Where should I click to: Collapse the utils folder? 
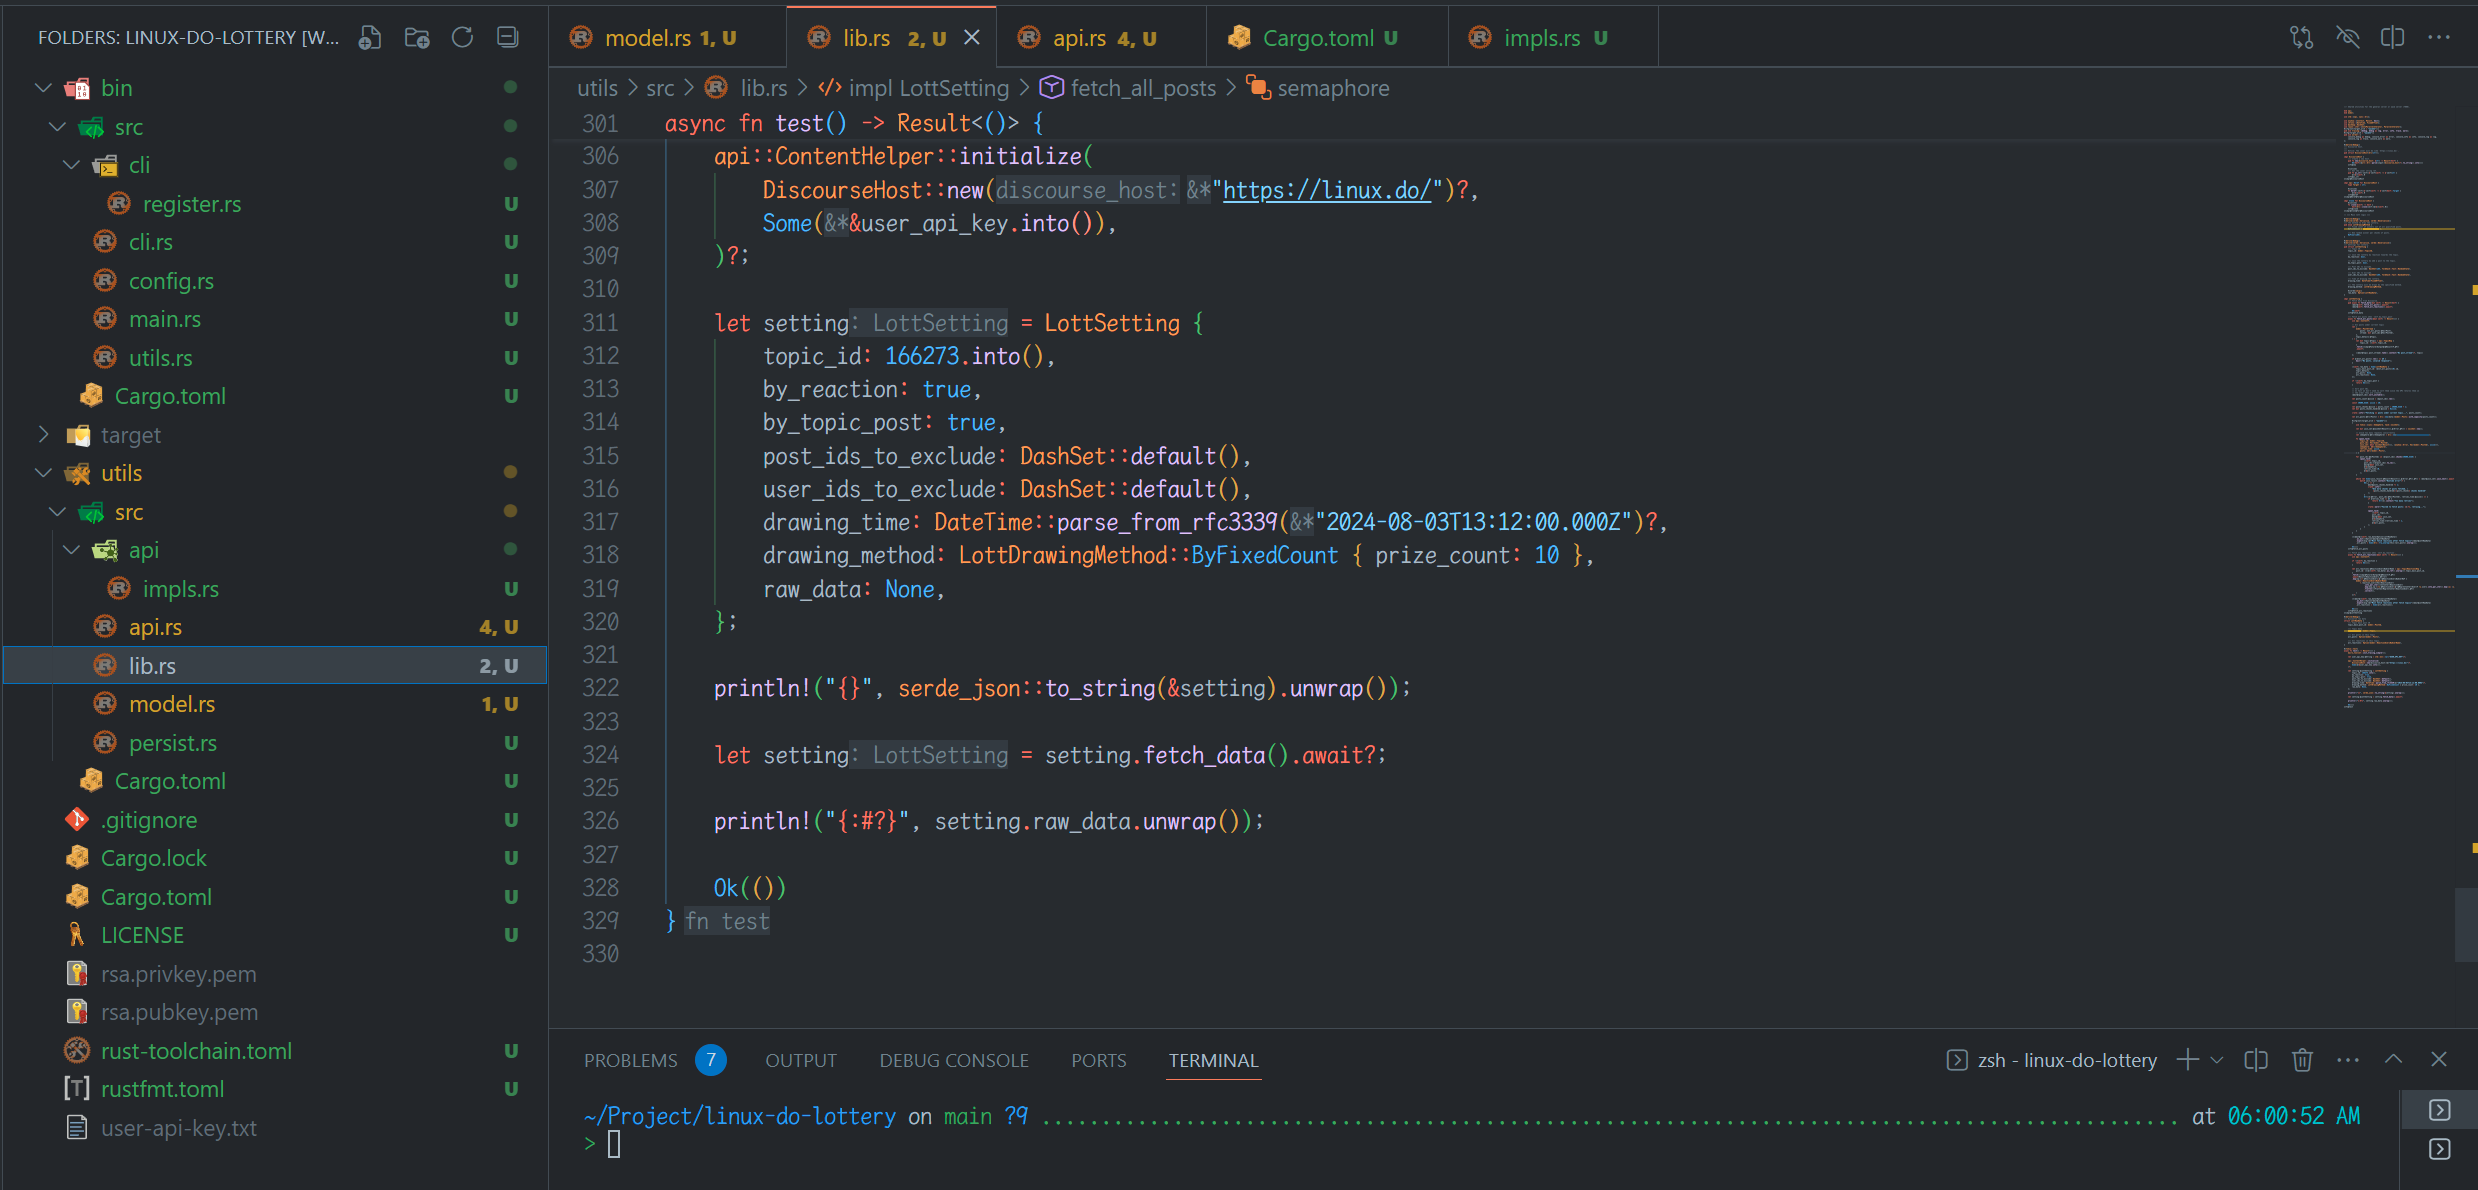pos(44,473)
